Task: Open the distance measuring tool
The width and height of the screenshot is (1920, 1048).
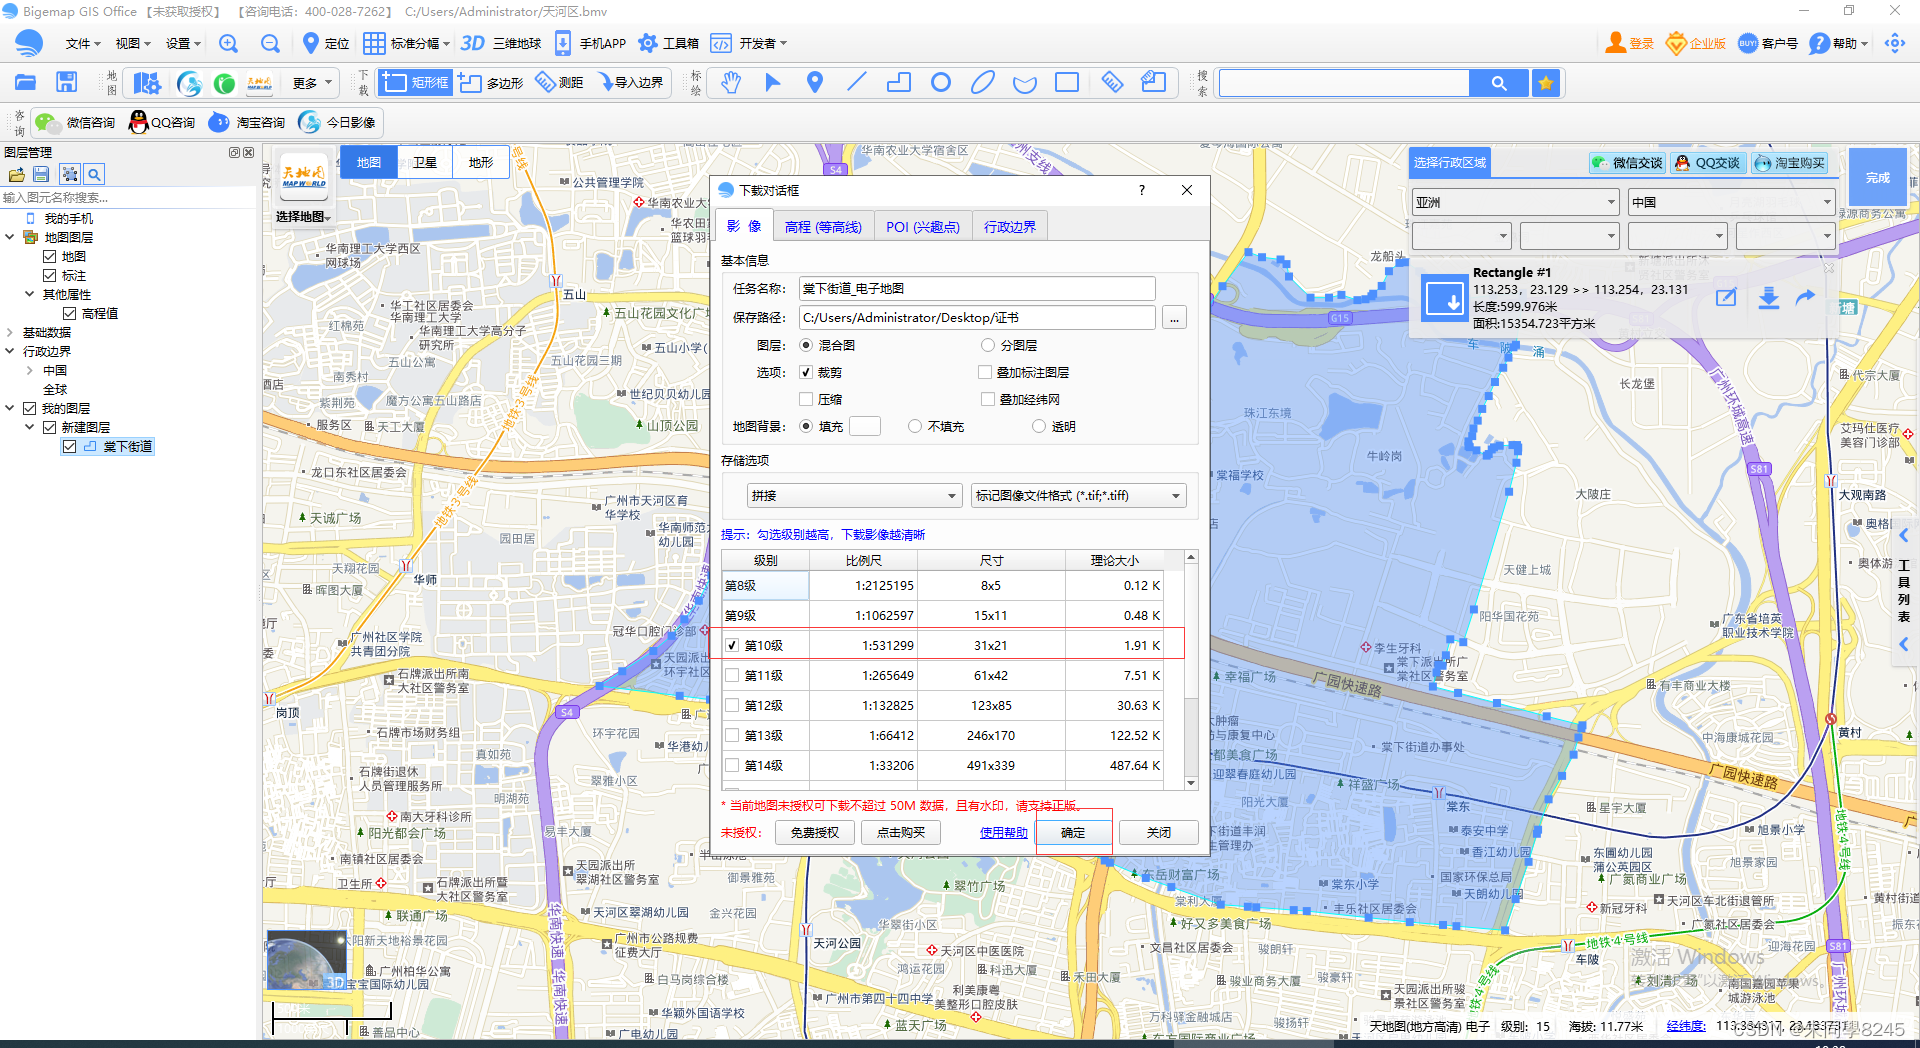Action: coord(560,82)
